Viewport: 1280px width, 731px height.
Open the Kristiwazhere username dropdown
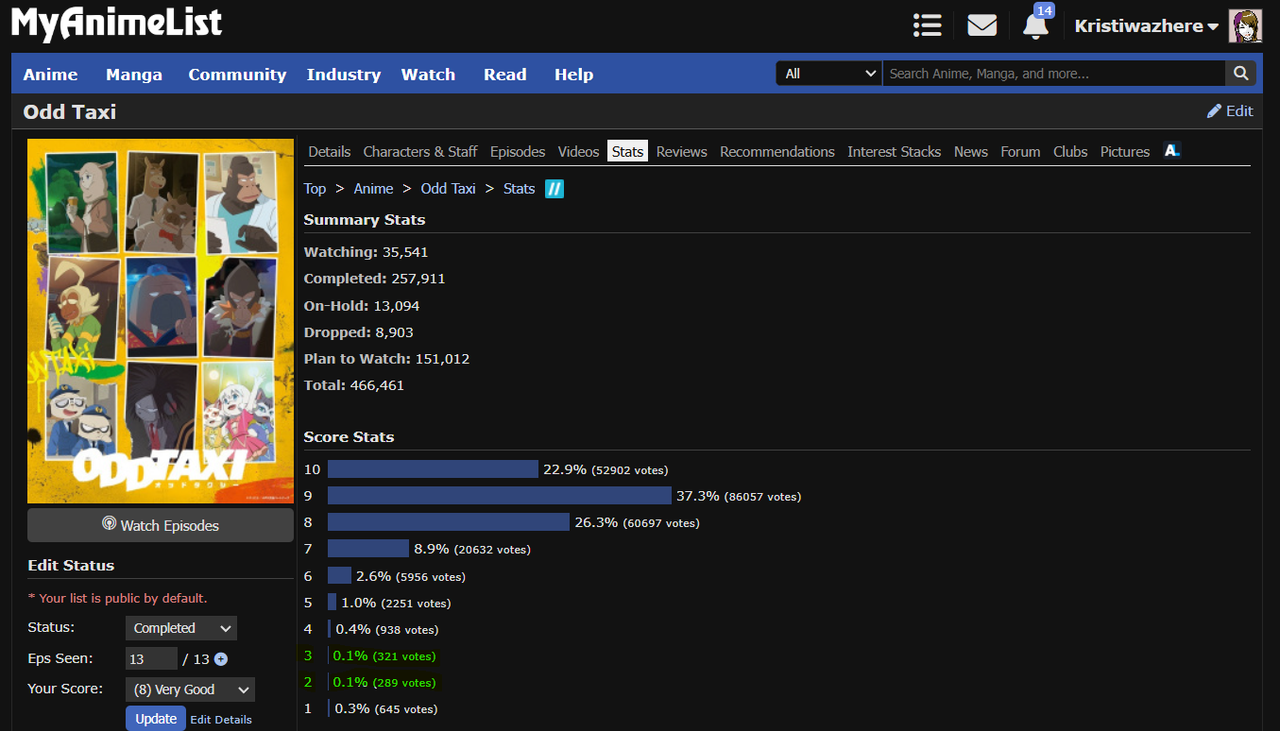(x=1146, y=26)
